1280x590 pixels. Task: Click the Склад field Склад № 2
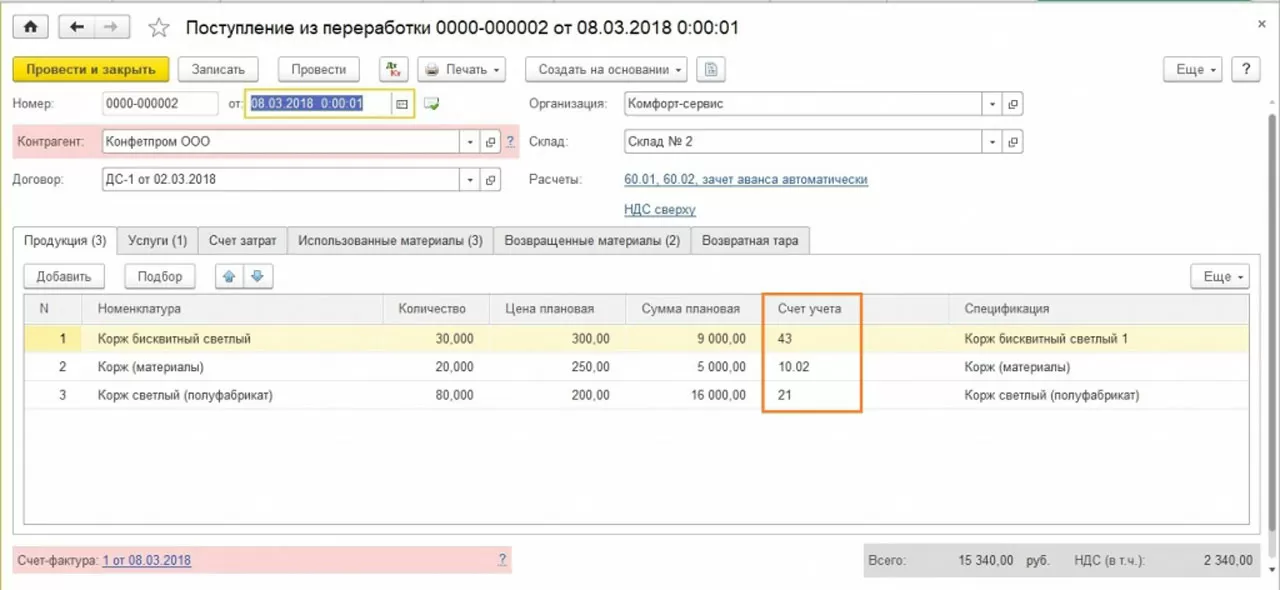coord(804,142)
